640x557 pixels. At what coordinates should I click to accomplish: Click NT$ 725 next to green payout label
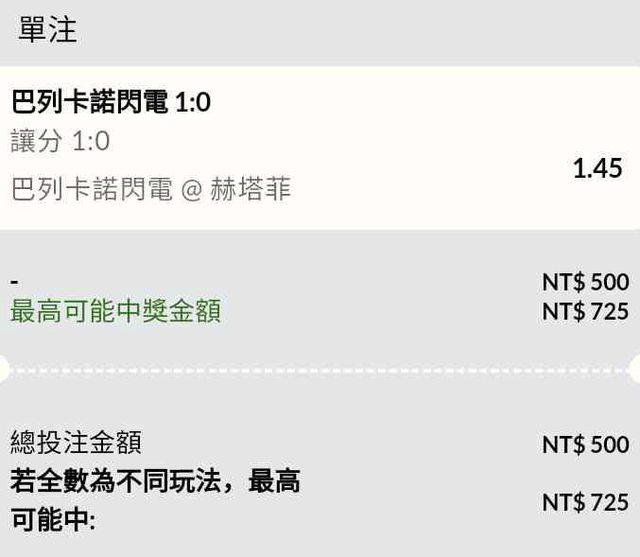click(x=585, y=312)
